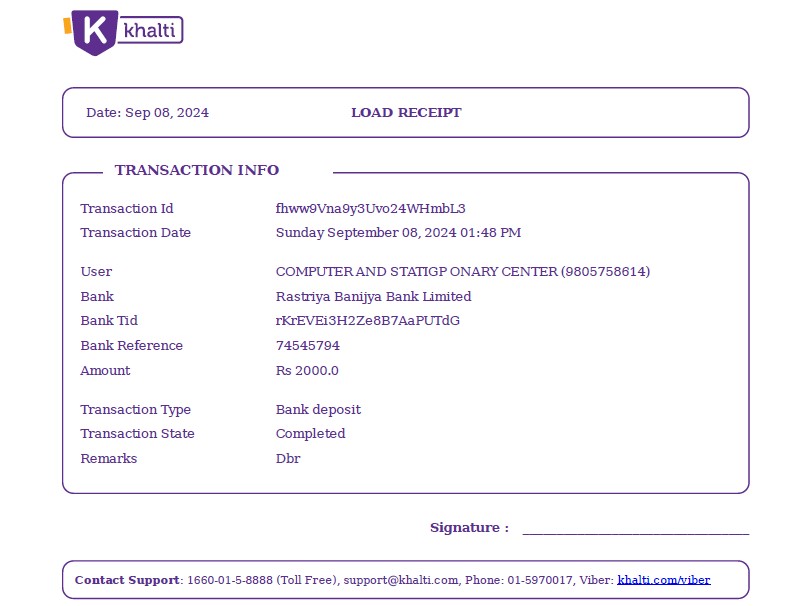The width and height of the screenshot is (789, 606).
Task: Click the Transaction Id label
Action: click(x=127, y=208)
